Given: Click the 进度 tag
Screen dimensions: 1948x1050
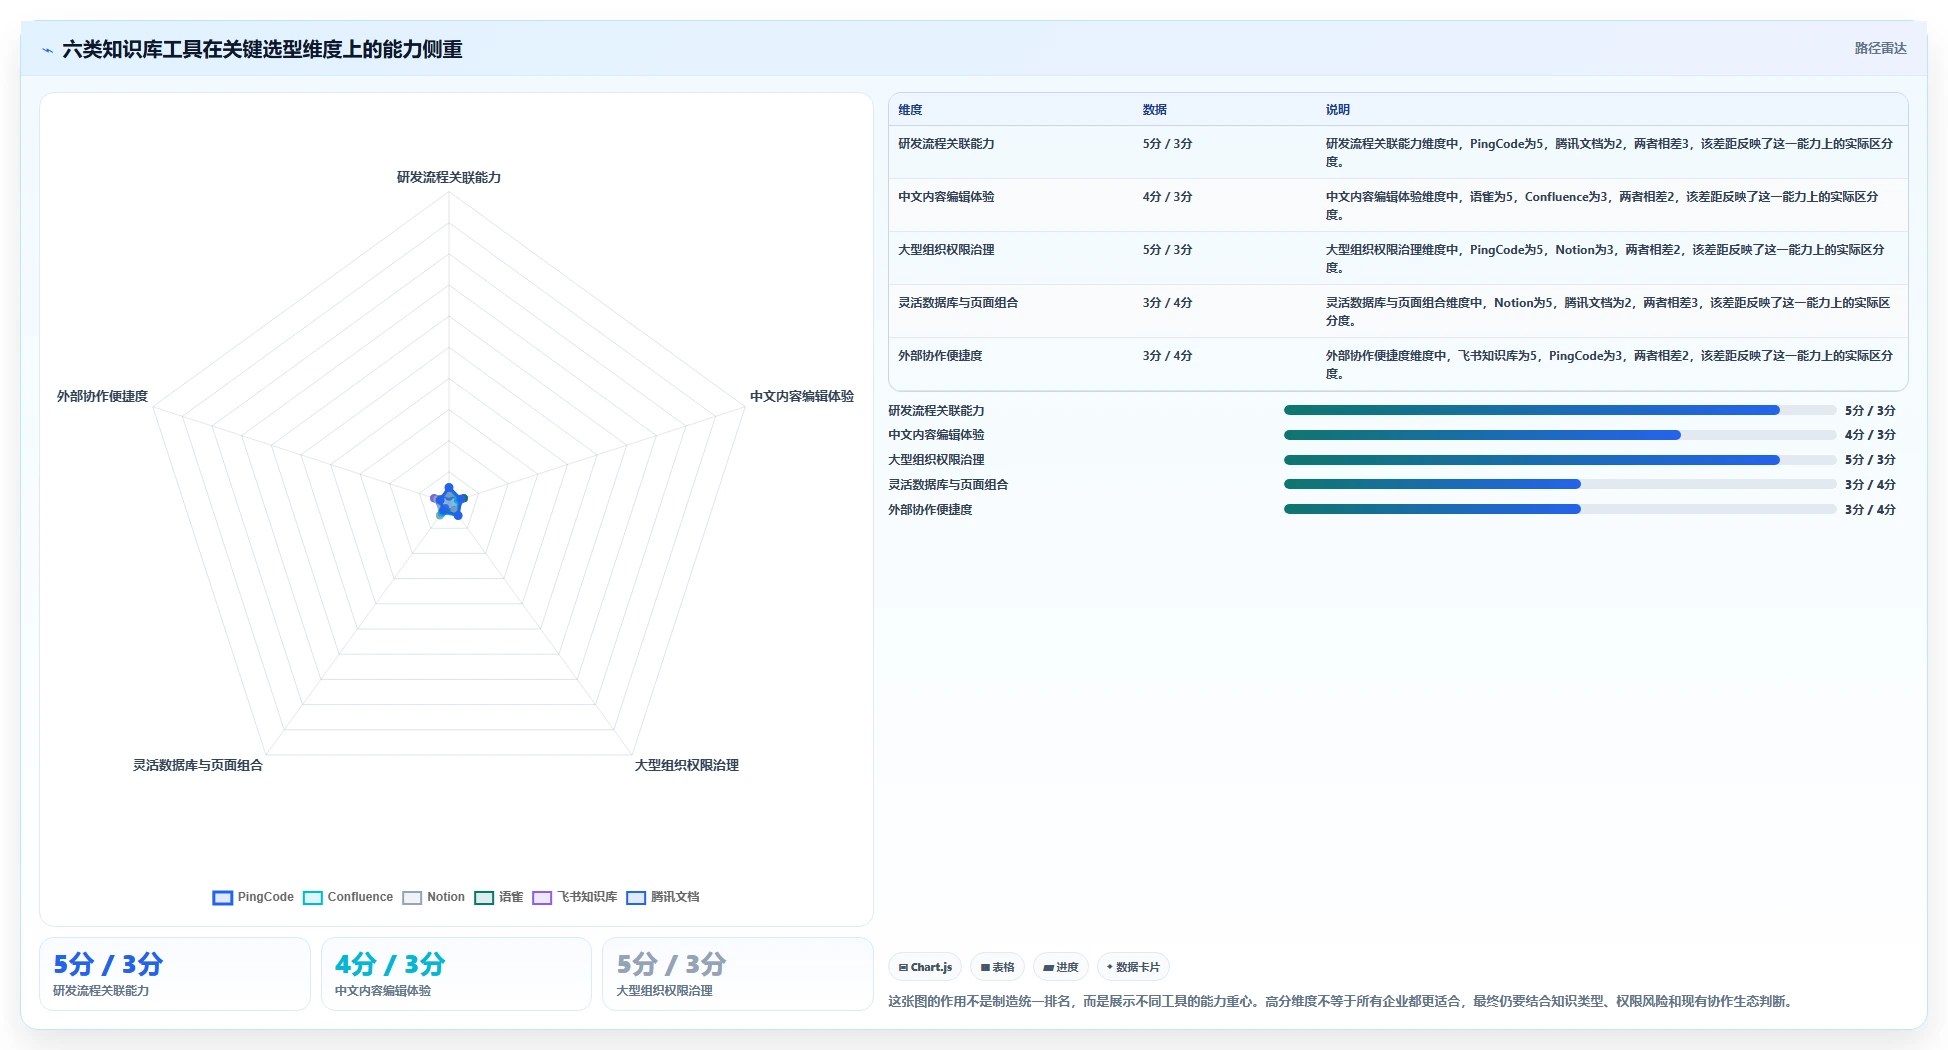Looking at the screenshot, I should pos(1061,967).
